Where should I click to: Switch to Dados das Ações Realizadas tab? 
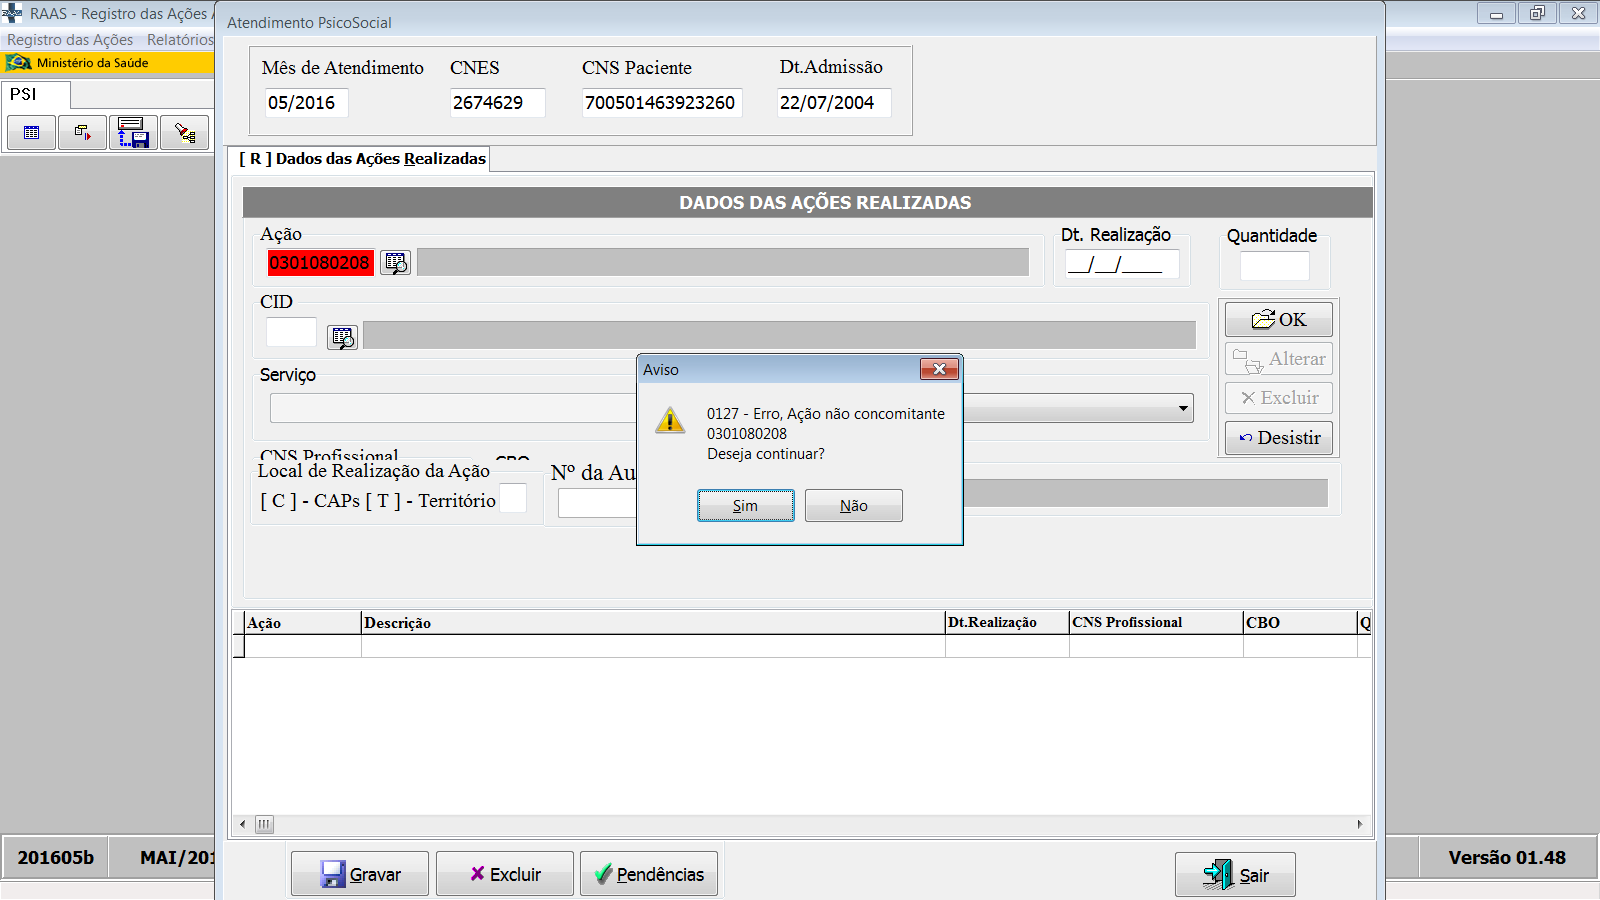pos(362,159)
